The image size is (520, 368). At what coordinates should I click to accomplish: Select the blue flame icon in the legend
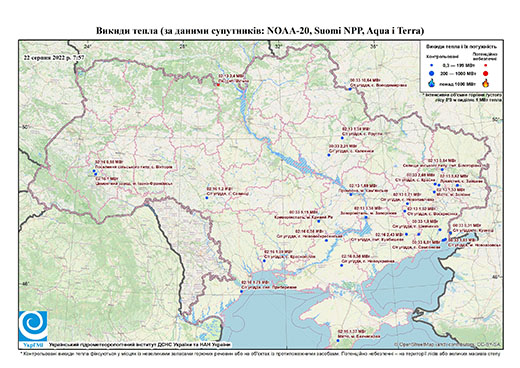click(432, 83)
